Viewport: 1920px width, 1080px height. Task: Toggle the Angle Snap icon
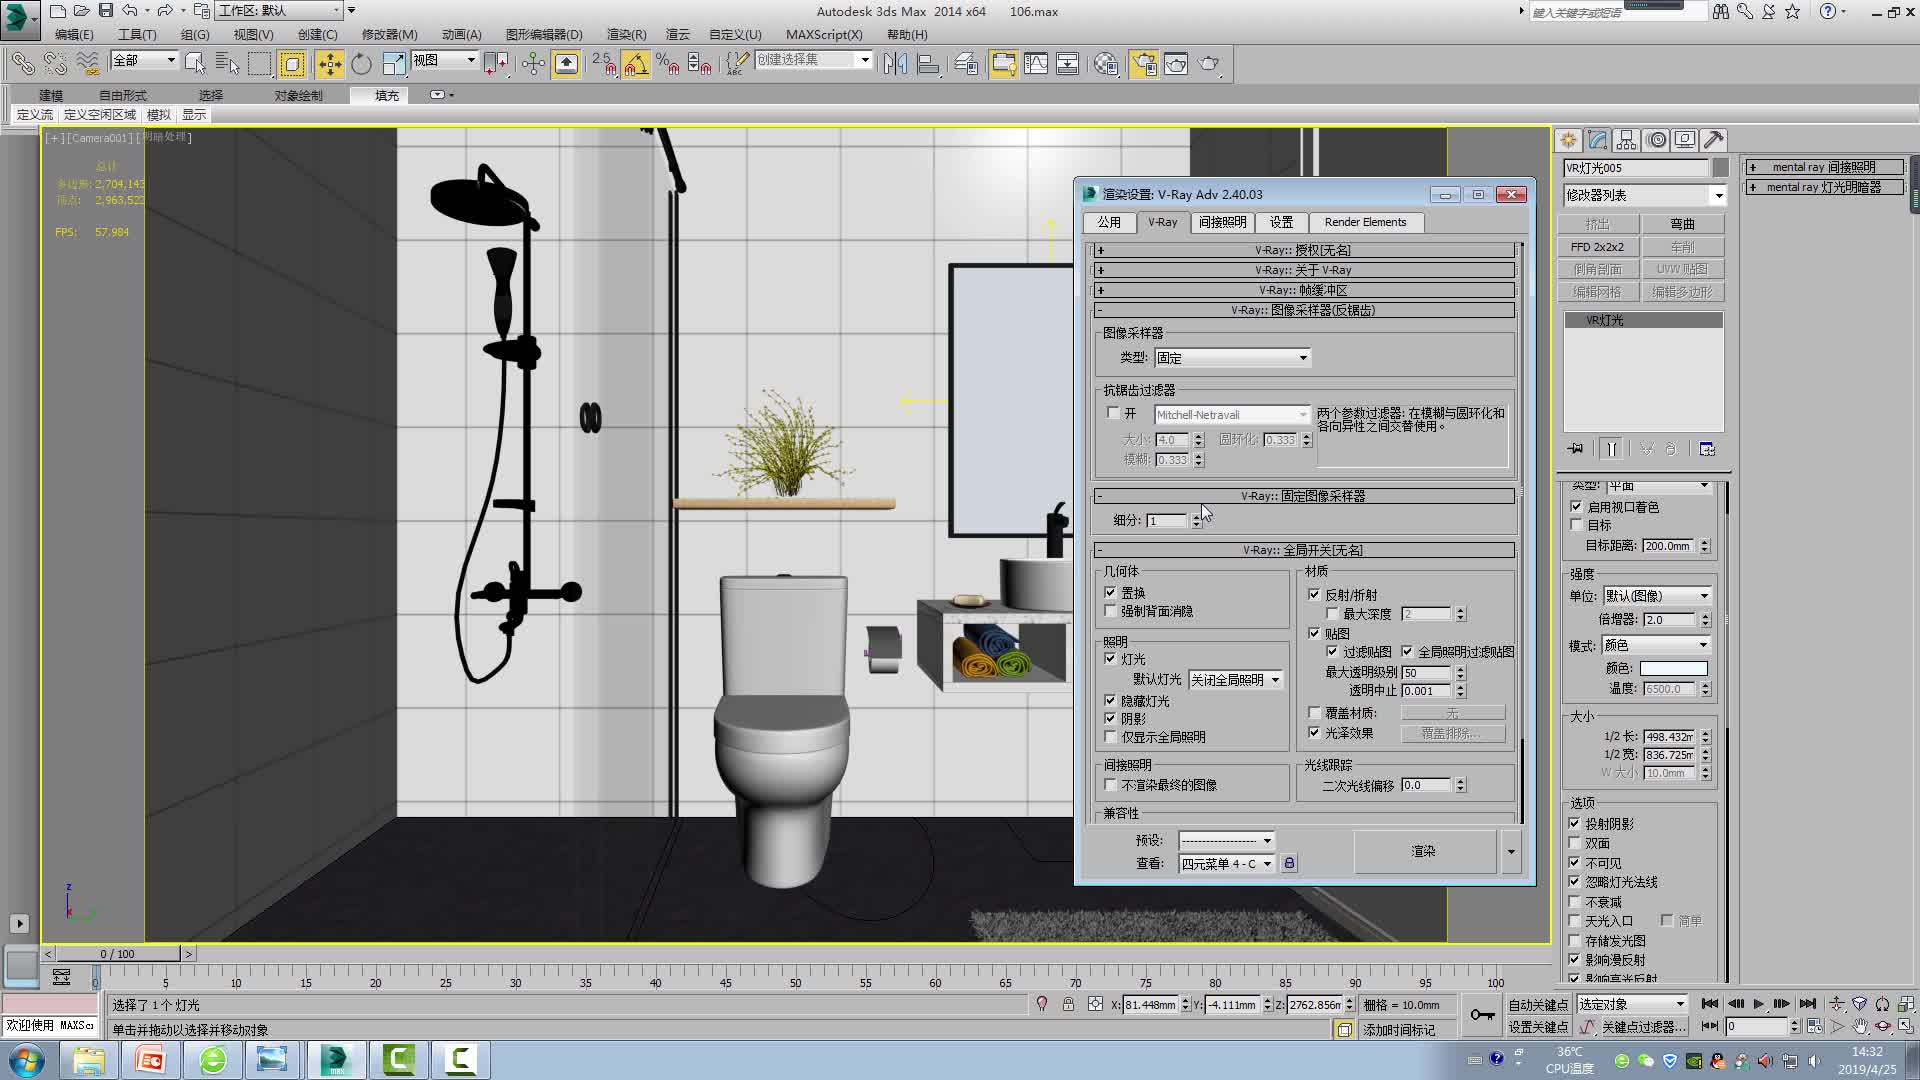635,64
